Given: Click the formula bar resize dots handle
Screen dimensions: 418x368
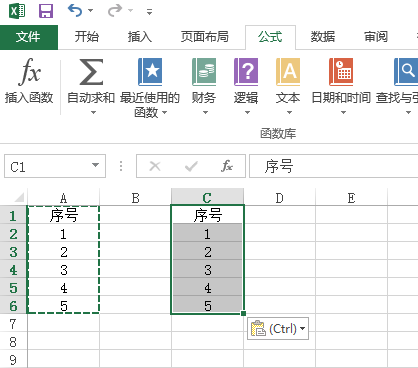Looking at the screenshot, I should 121,166.
